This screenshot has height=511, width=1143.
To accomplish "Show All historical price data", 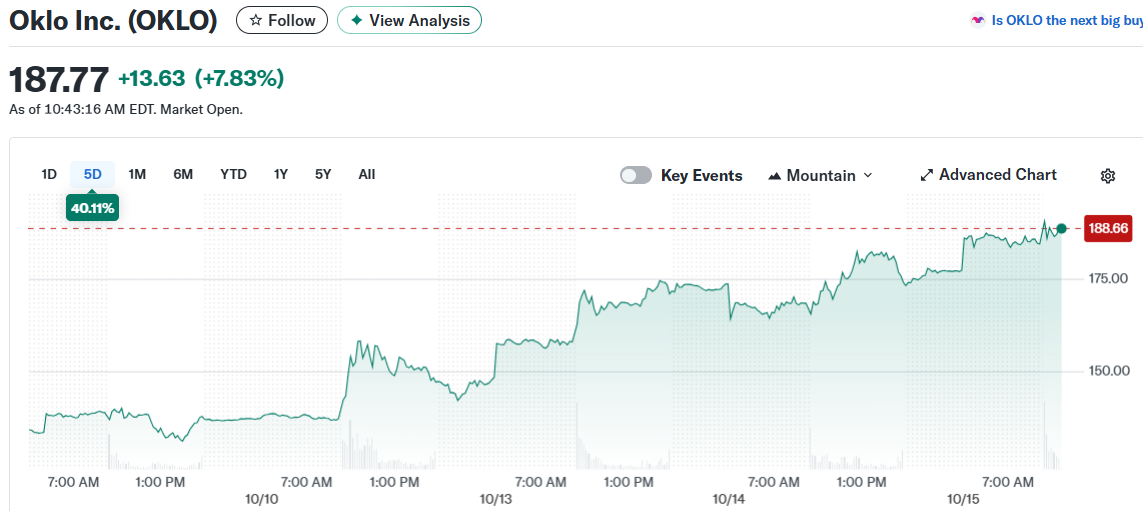I will [x=367, y=174].
